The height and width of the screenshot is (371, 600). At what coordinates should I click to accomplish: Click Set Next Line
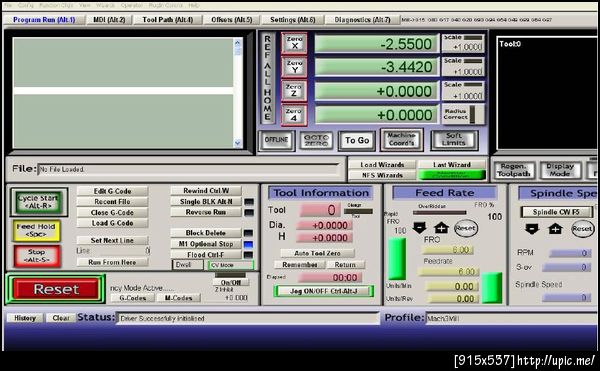point(112,240)
